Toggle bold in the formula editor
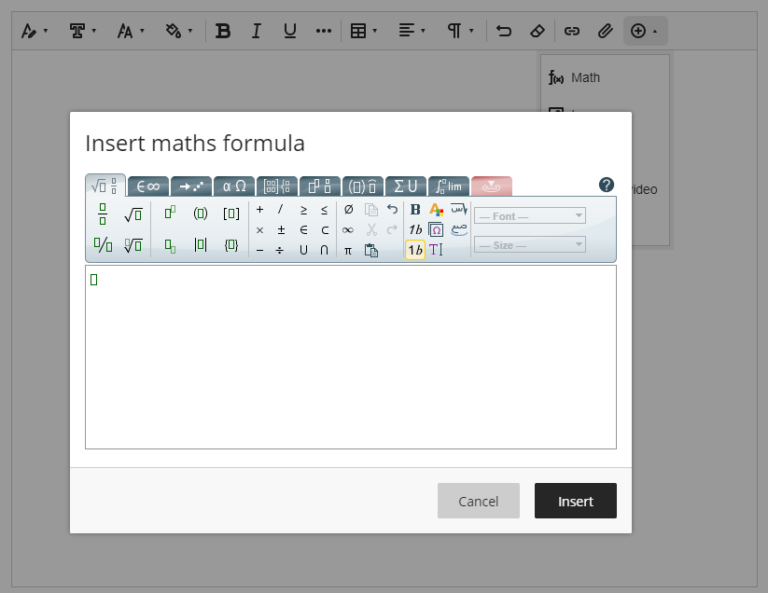 click(415, 210)
